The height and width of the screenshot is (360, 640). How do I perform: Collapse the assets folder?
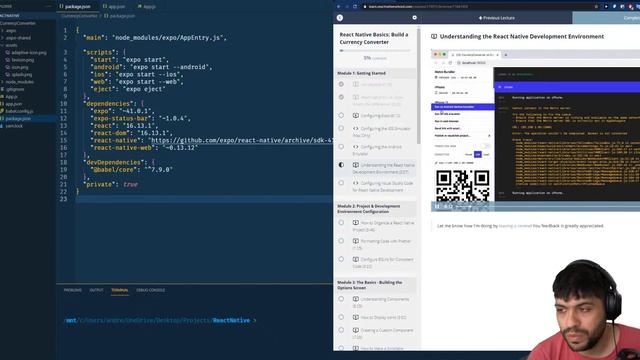tap(11, 45)
